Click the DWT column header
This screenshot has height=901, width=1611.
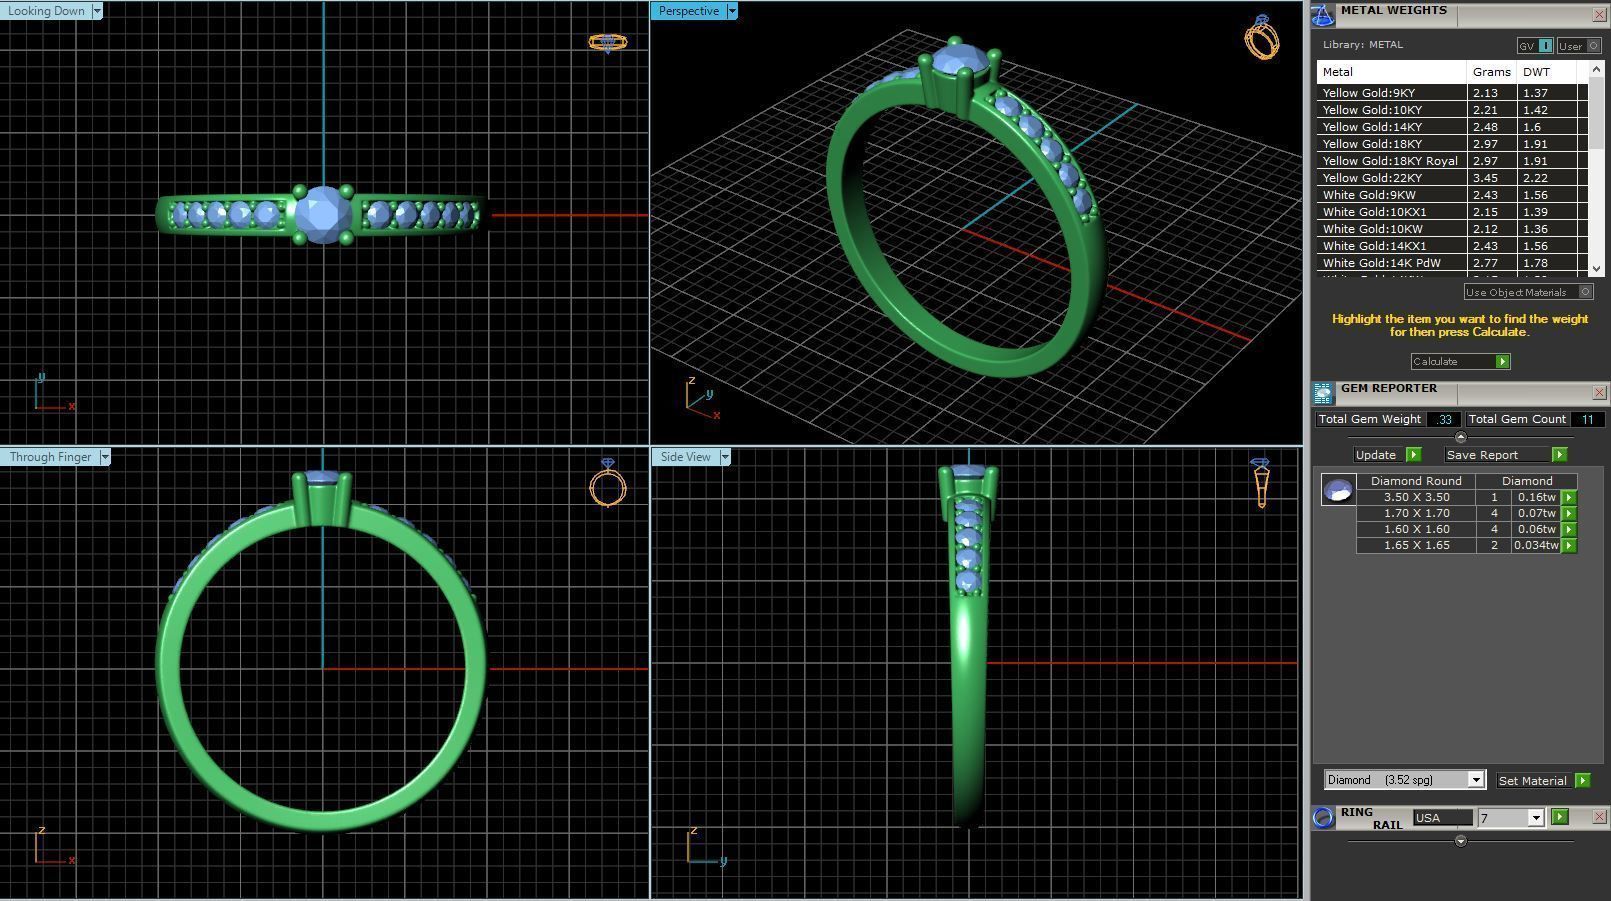[x=1547, y=71]
